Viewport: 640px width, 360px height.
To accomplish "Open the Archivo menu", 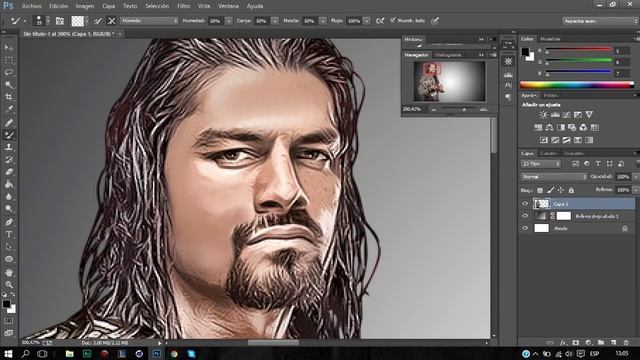I will pos(31,6).
